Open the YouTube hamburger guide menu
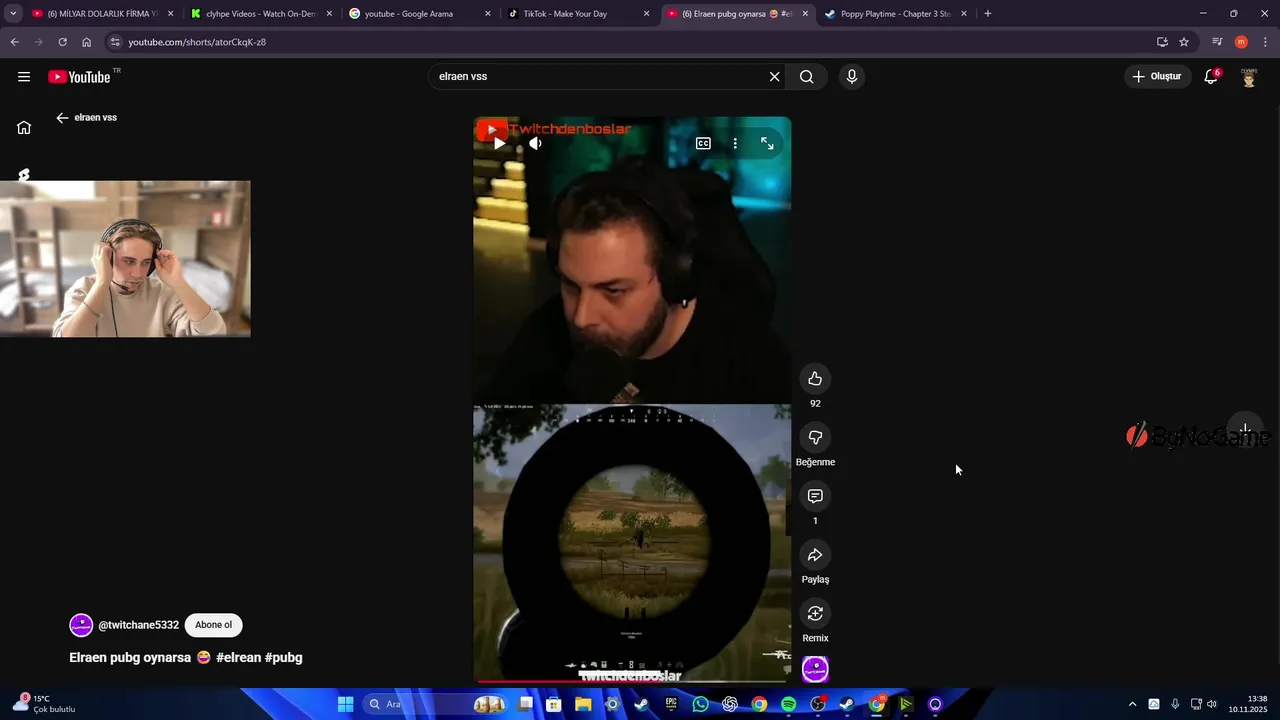Viewport: 1280px width, 720px height. 24,77
